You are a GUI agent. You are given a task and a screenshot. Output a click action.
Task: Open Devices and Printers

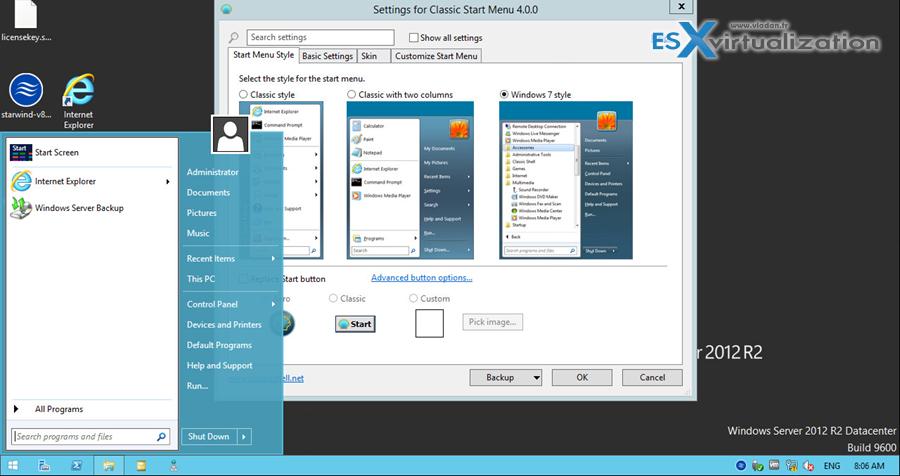(224, 325)
